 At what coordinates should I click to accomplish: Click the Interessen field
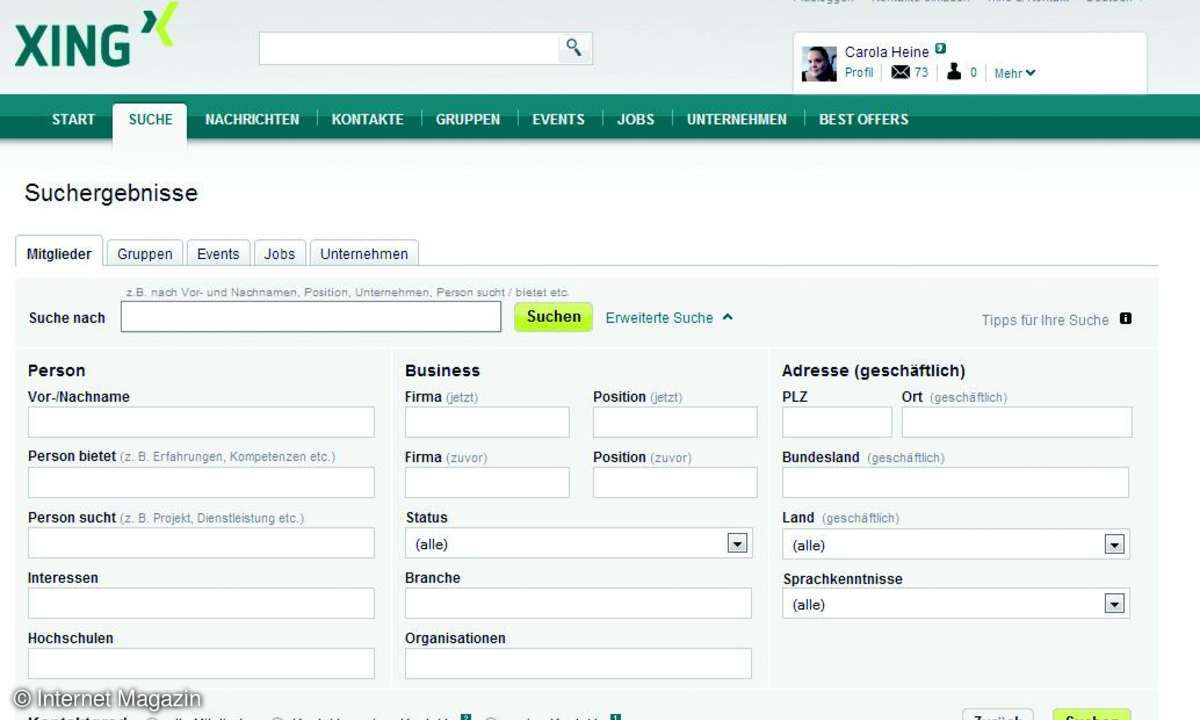[201, 603]
